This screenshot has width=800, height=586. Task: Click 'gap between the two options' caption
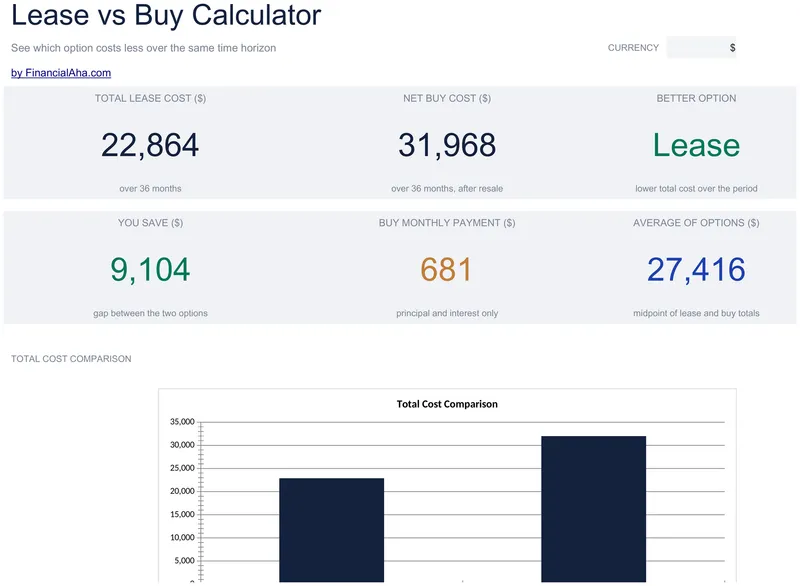tap(151, 313)
